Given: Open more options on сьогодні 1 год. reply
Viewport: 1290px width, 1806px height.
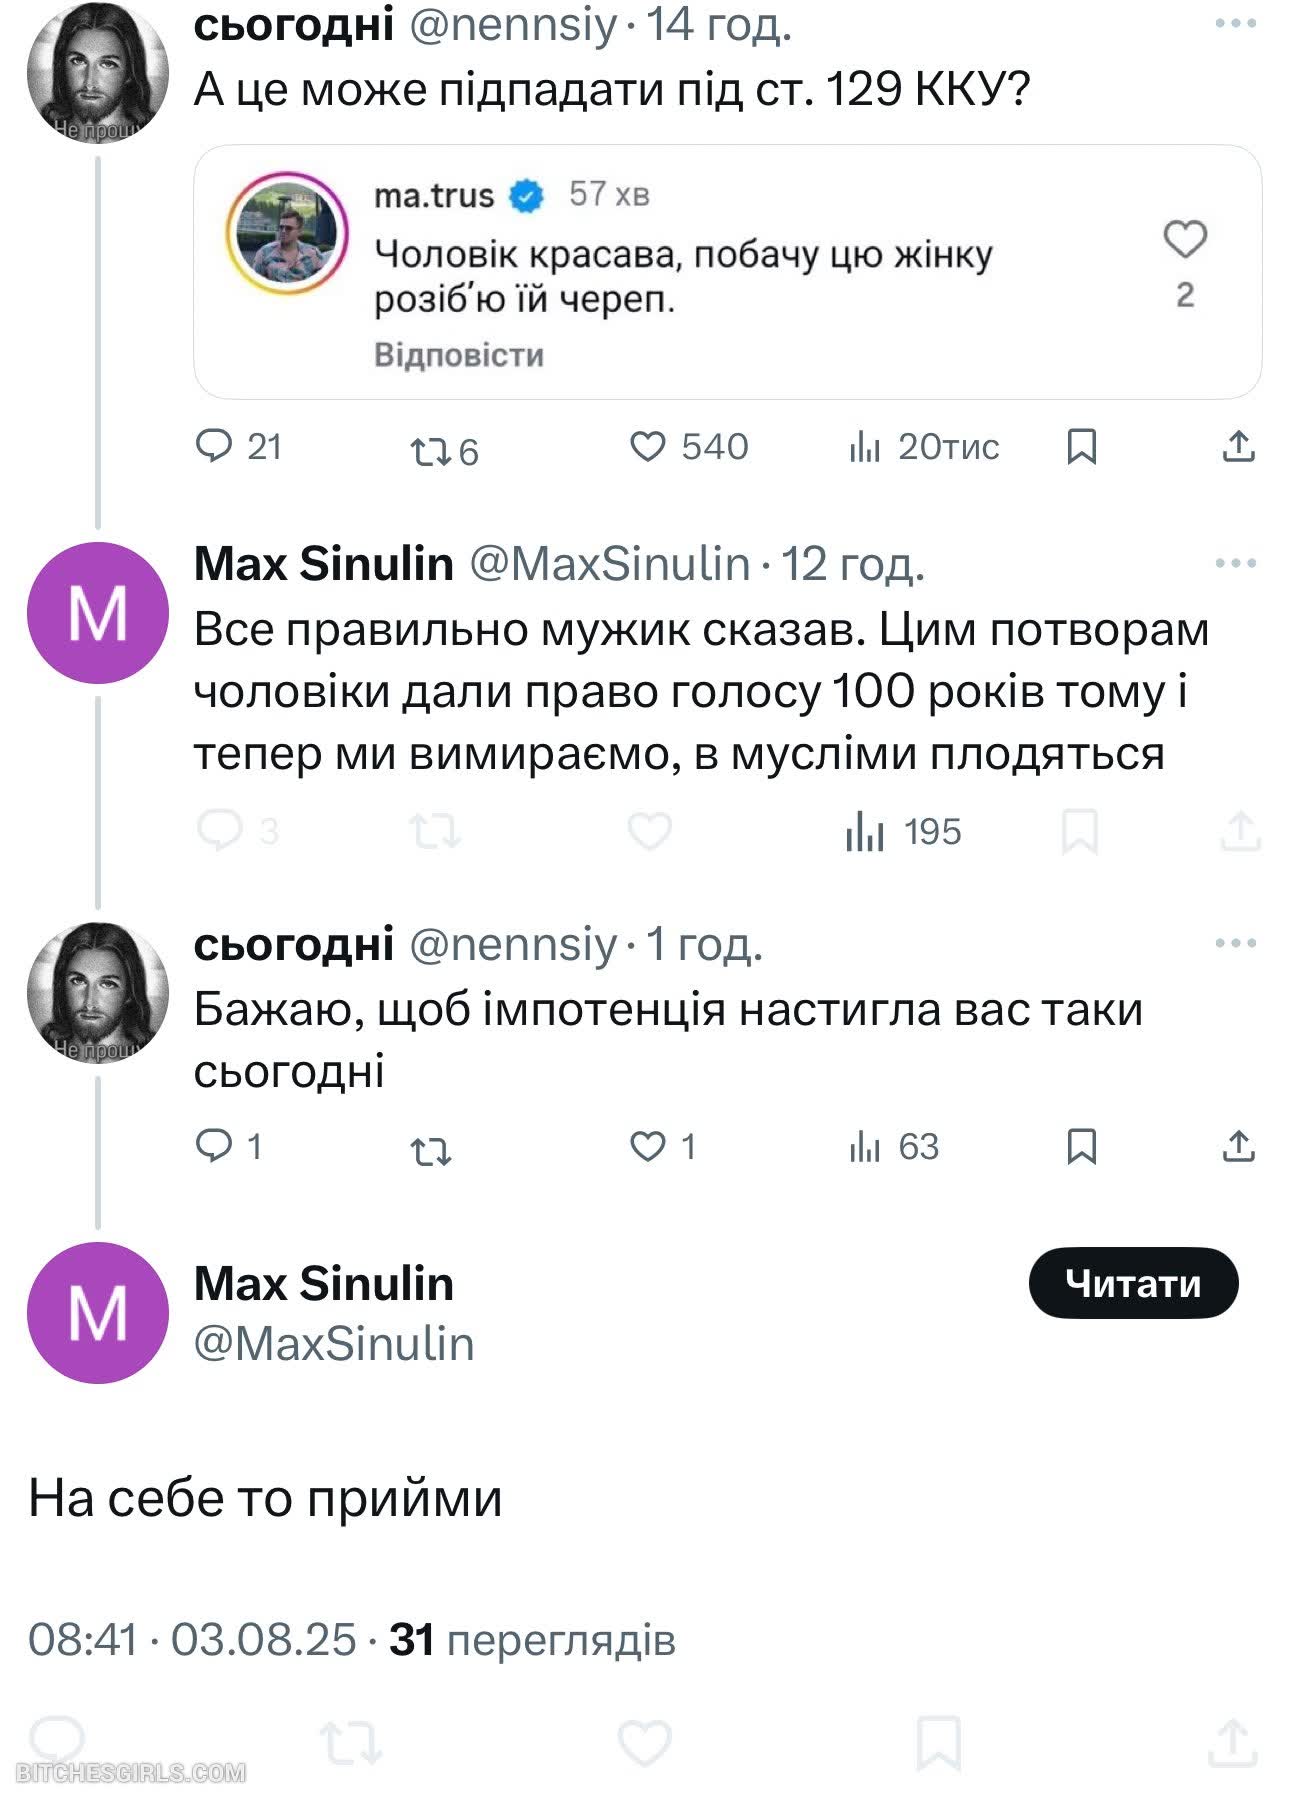Looking at the screenshot, I should tap(1235, 943).
